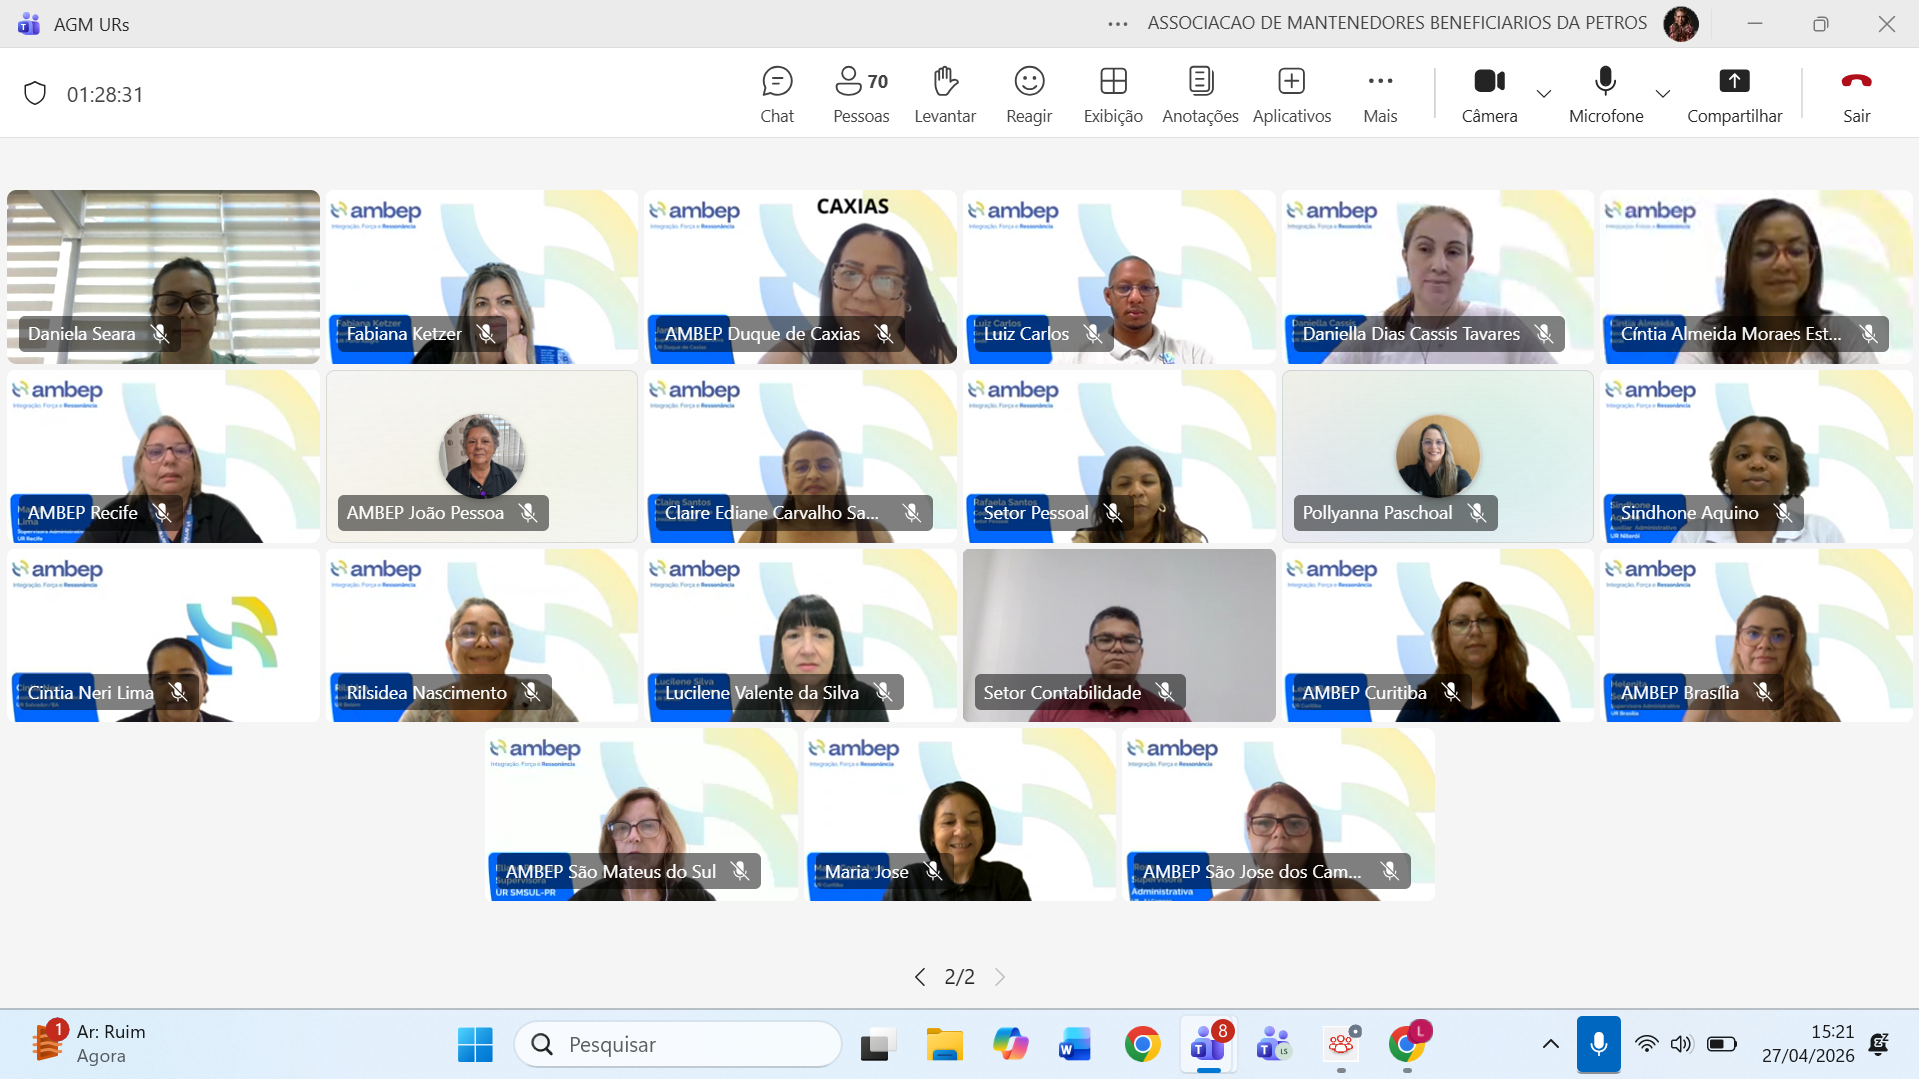Toggle the Câmera on or off
Image resolution: width=1919 pixels, height=1079 pixels.
pos(1489,94)
